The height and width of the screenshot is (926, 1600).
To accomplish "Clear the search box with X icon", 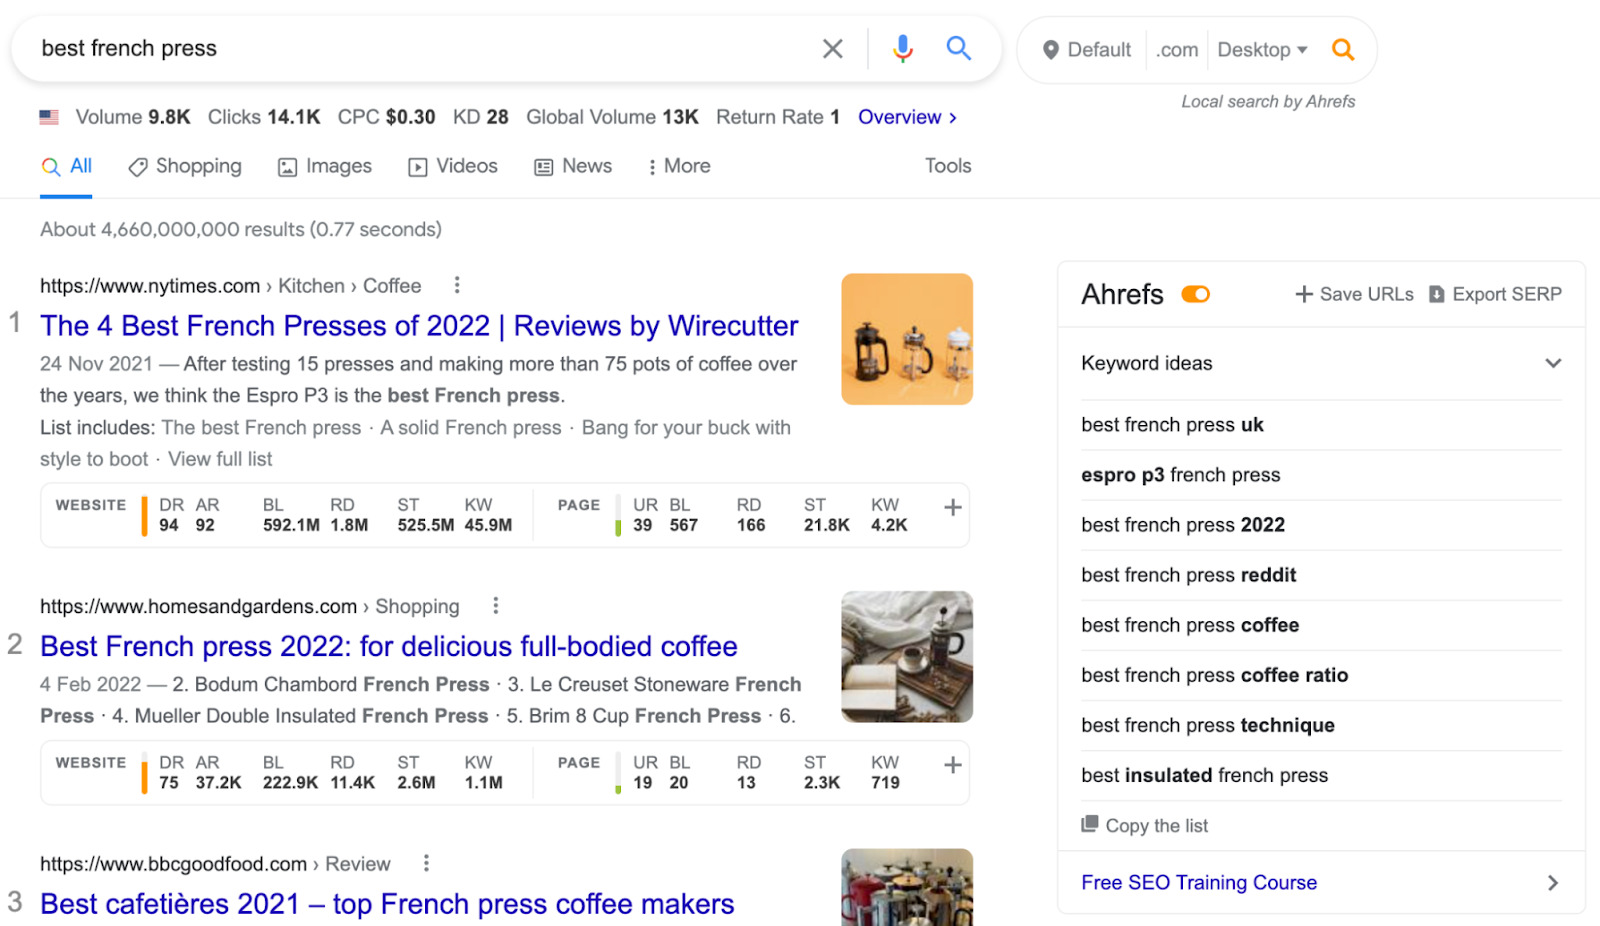I will 832,48.
